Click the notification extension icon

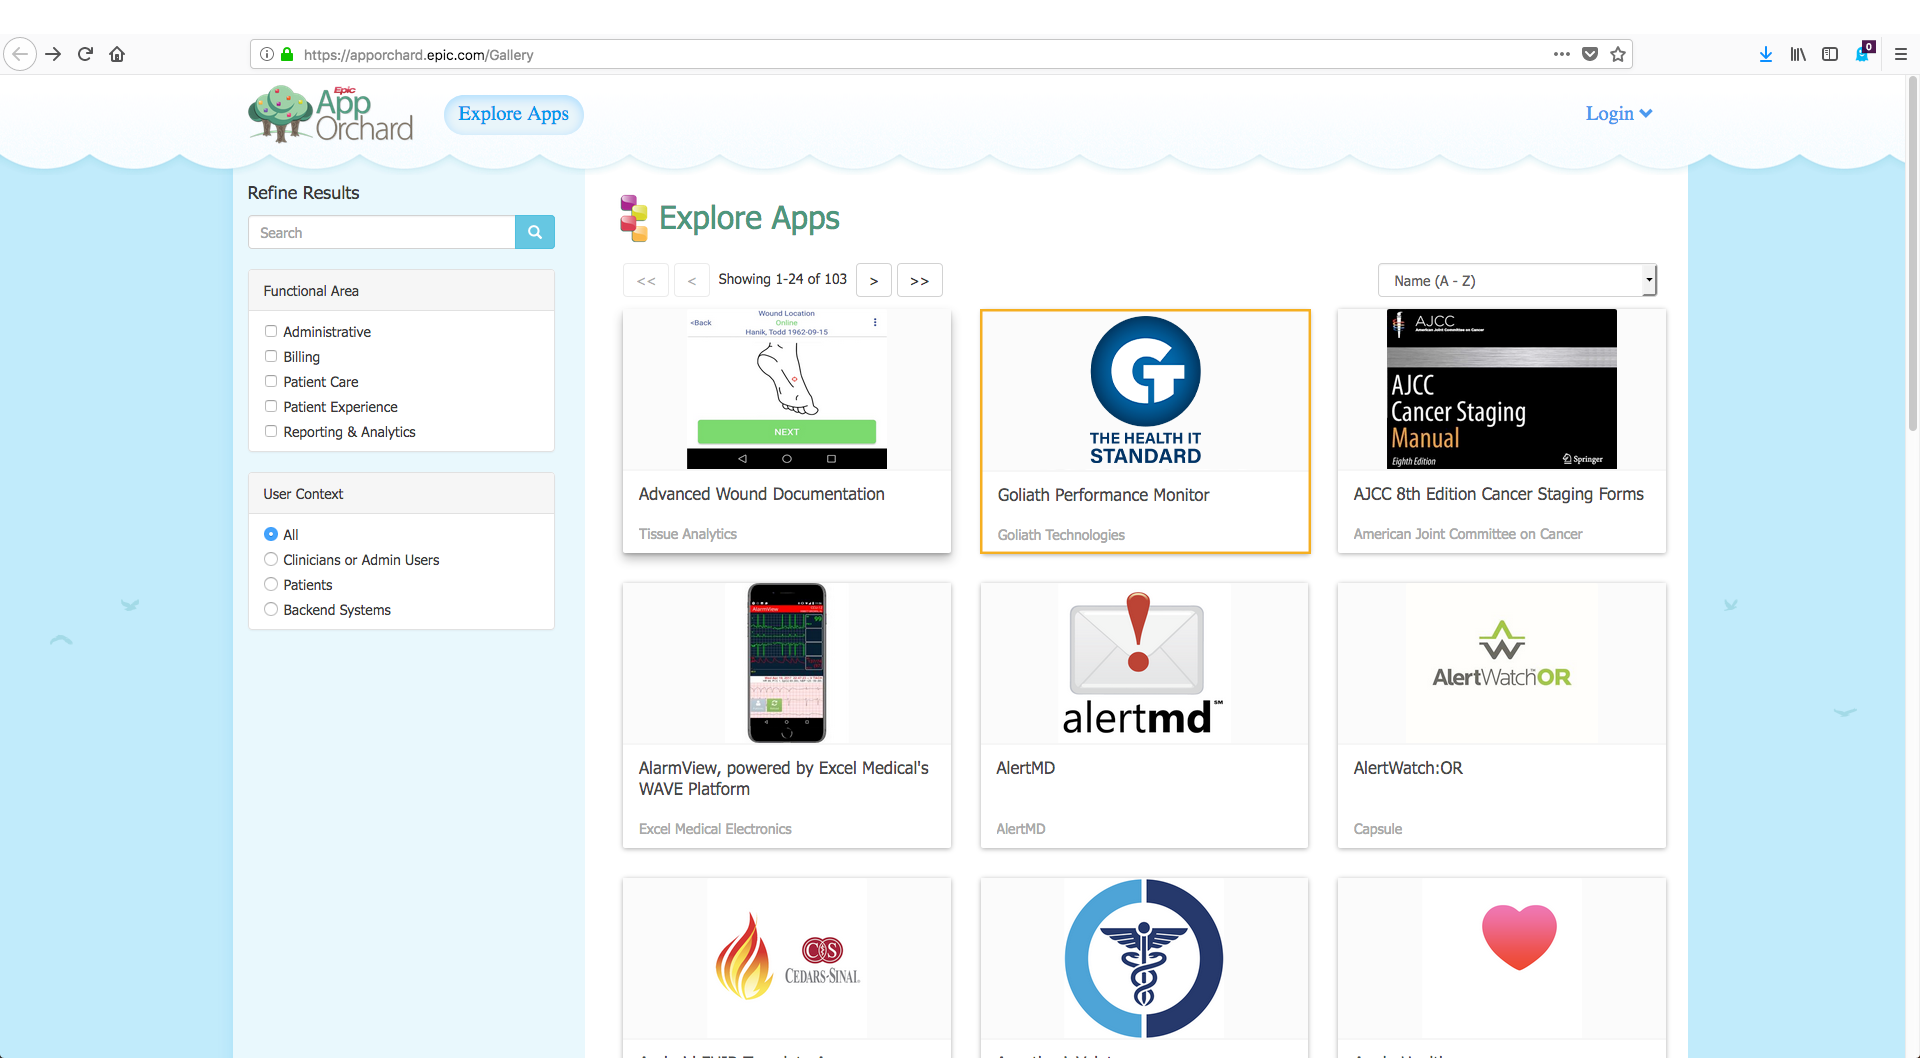point(1864,53)
